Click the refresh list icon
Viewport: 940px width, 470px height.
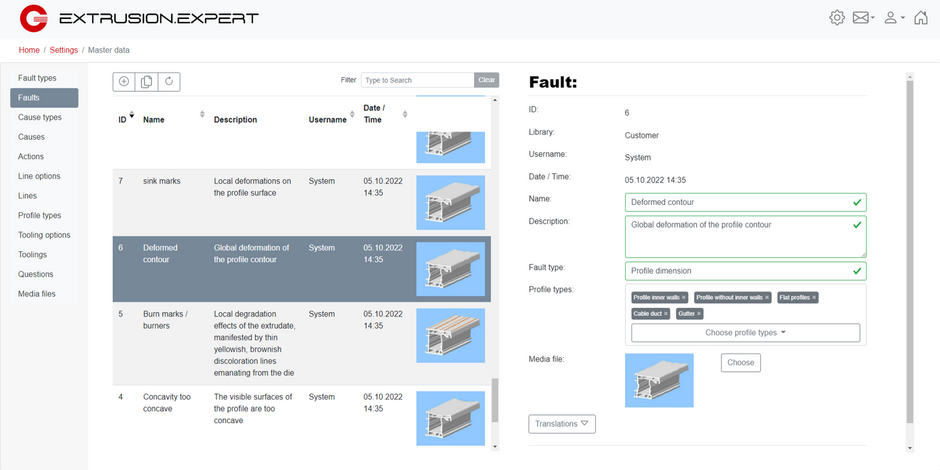click(169, 82)
